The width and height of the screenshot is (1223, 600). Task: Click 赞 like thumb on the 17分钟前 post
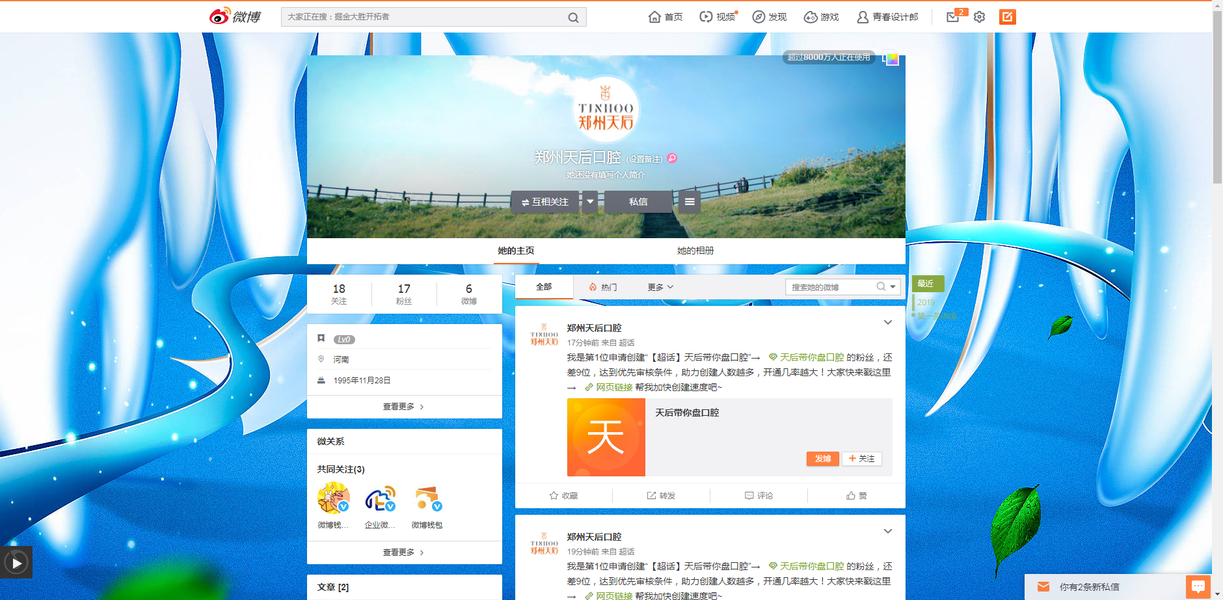pos(856,495)
